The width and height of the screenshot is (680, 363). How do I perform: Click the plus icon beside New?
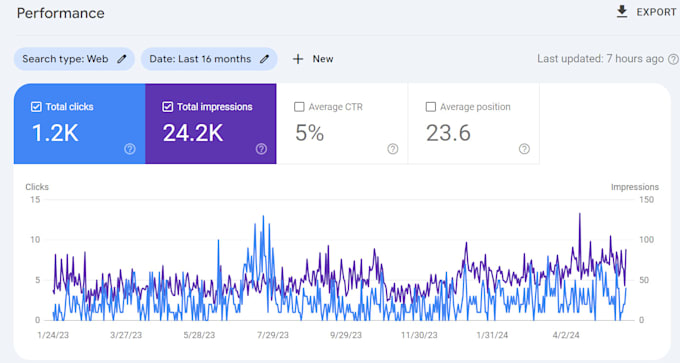click(298, 59)
